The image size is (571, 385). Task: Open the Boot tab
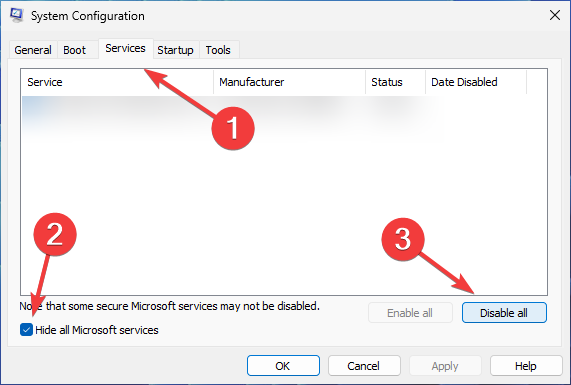point(74,50)
